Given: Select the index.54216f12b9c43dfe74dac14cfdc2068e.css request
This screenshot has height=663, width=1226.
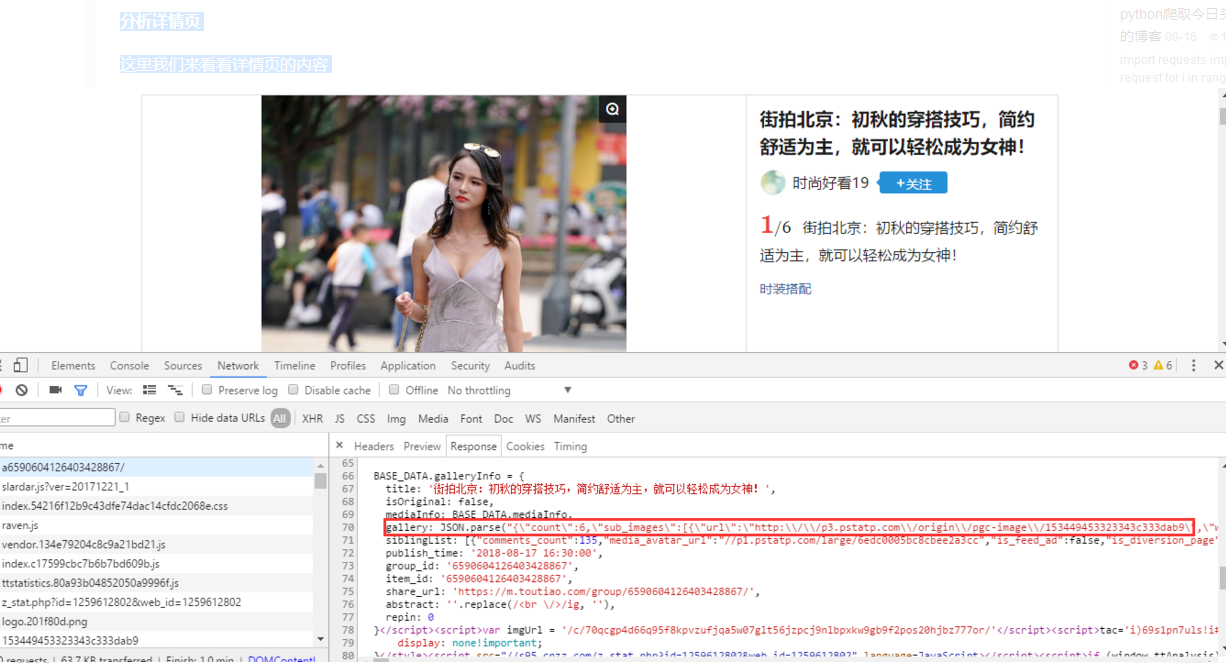Looking at the screenshot, I should click(x=157, y=506).
